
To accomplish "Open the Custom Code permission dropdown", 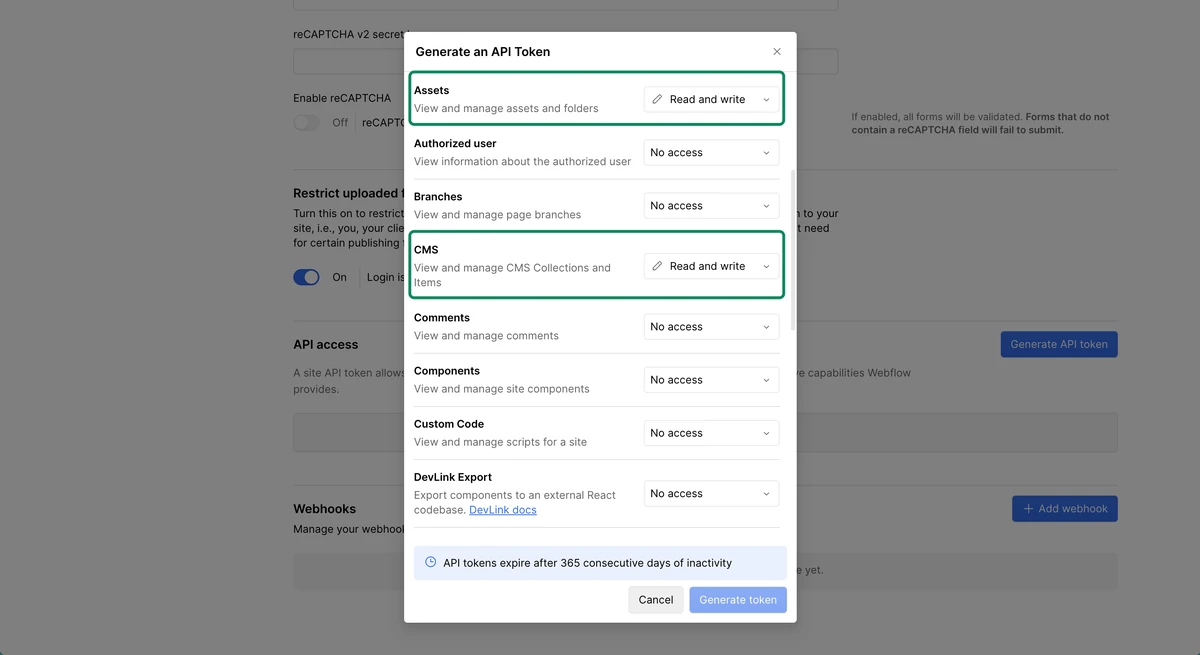I will coord(711,432).
